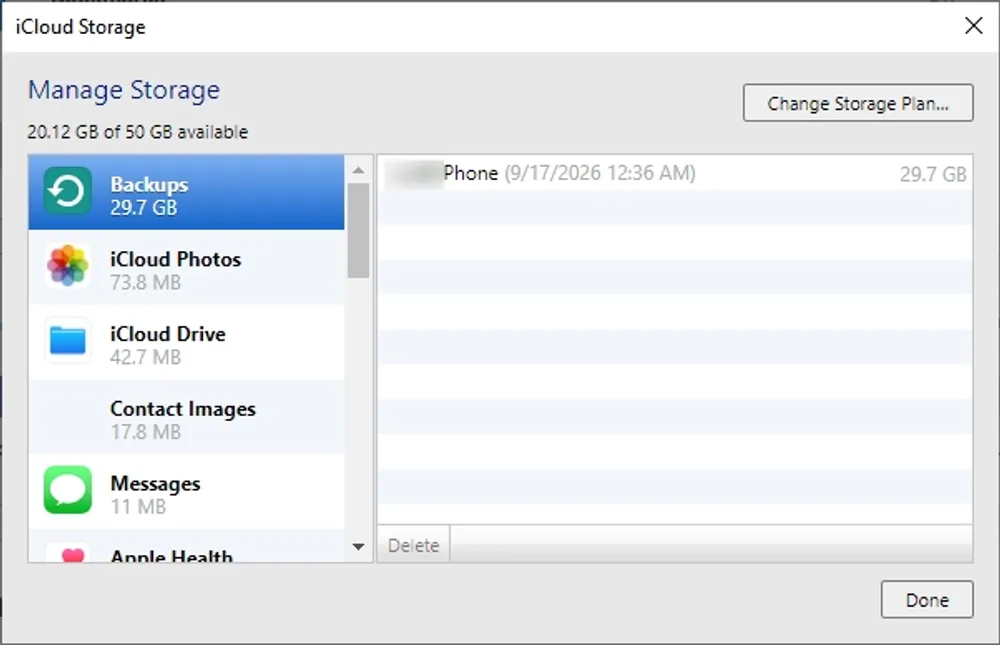Click the iCloud Photos flower icon

pos(68,265)
